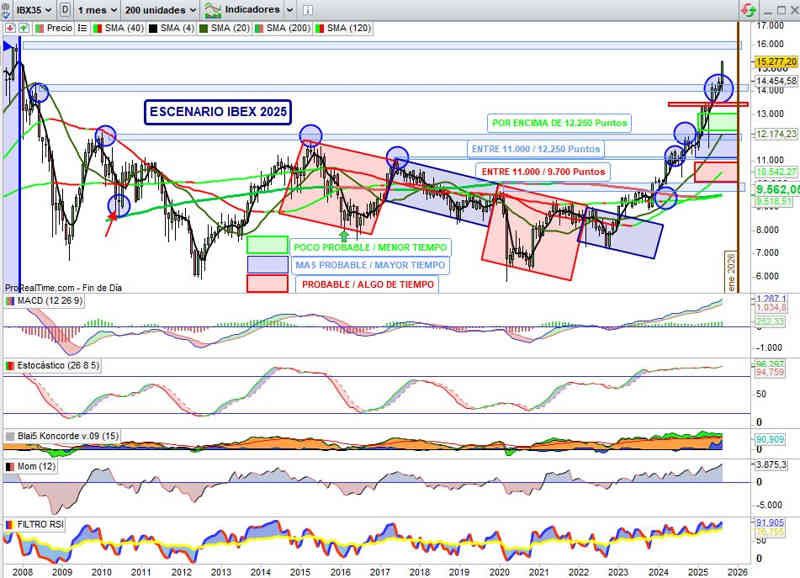This screenshot has width=800, height=578.
Task: Select the ENTRE 11.000 / 12.250 Puntos note
Action: (x=535, y=149)
